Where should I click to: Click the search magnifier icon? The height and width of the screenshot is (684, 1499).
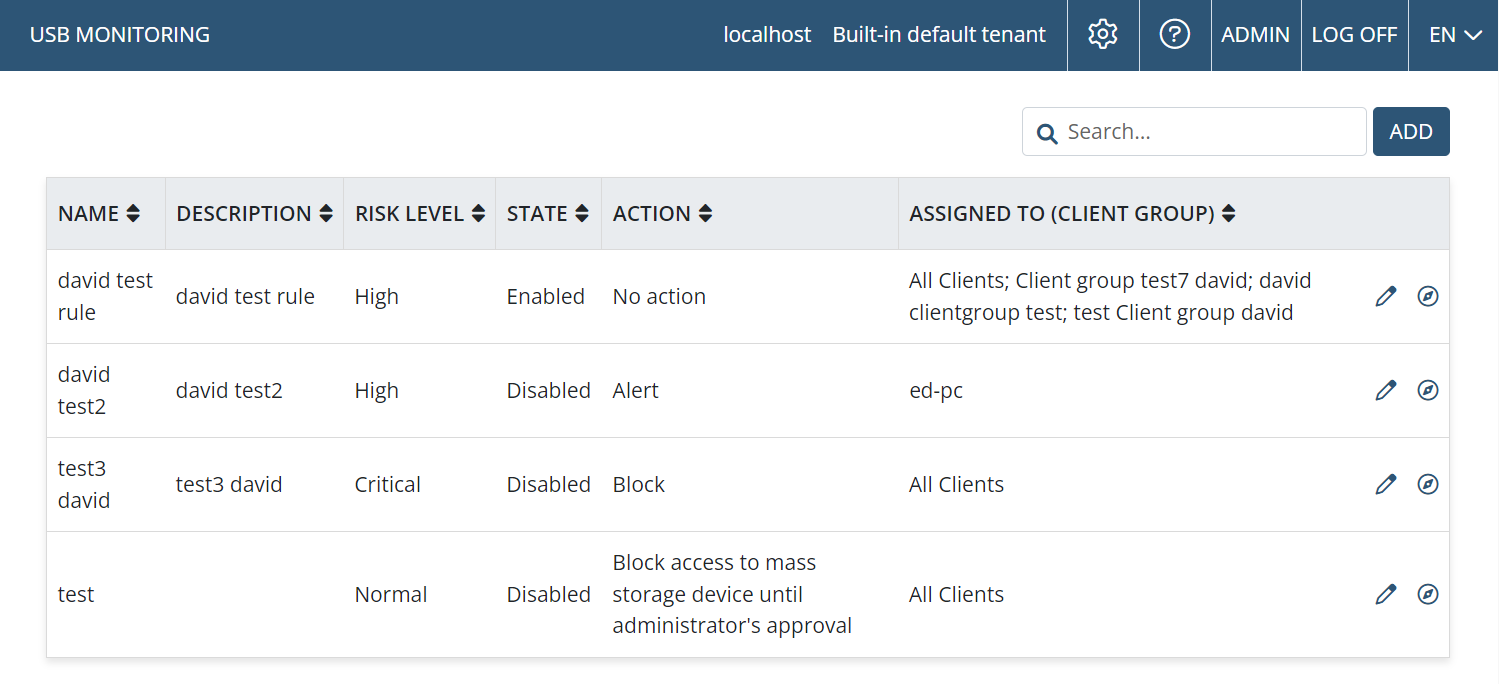(x=1047, y=133)
